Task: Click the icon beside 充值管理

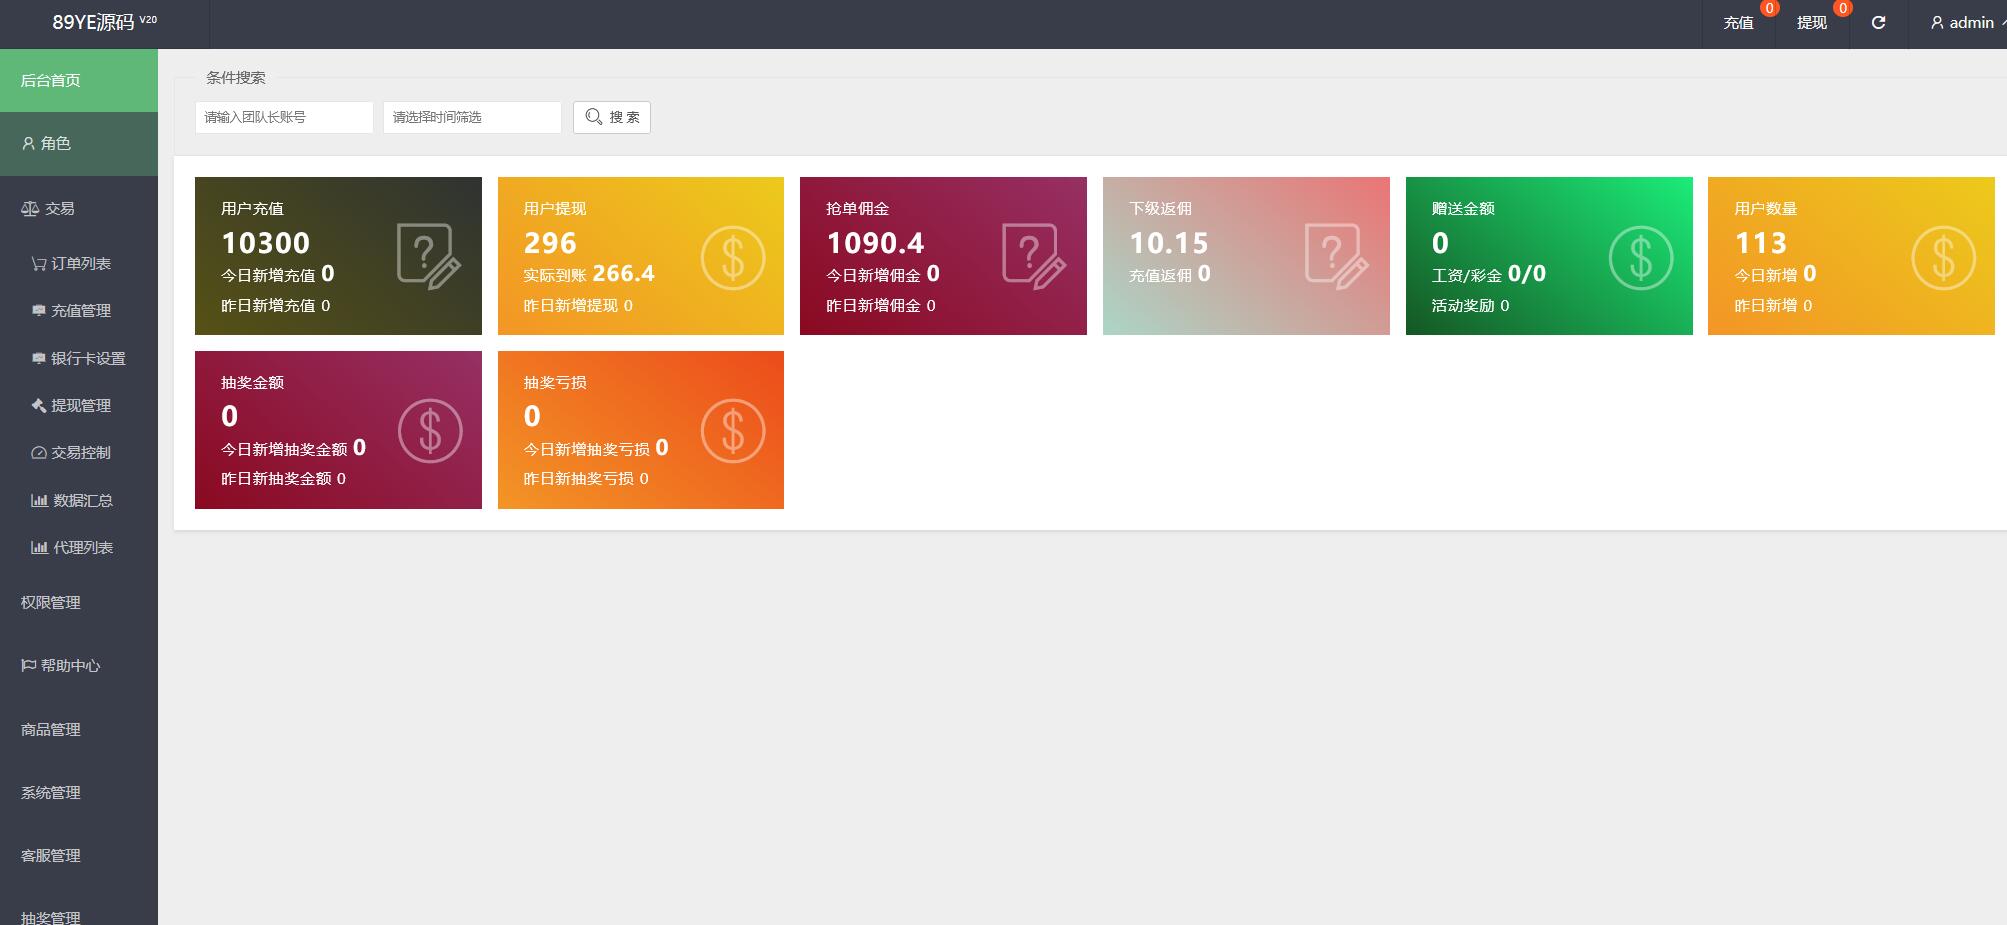Action: pos(39,311)
